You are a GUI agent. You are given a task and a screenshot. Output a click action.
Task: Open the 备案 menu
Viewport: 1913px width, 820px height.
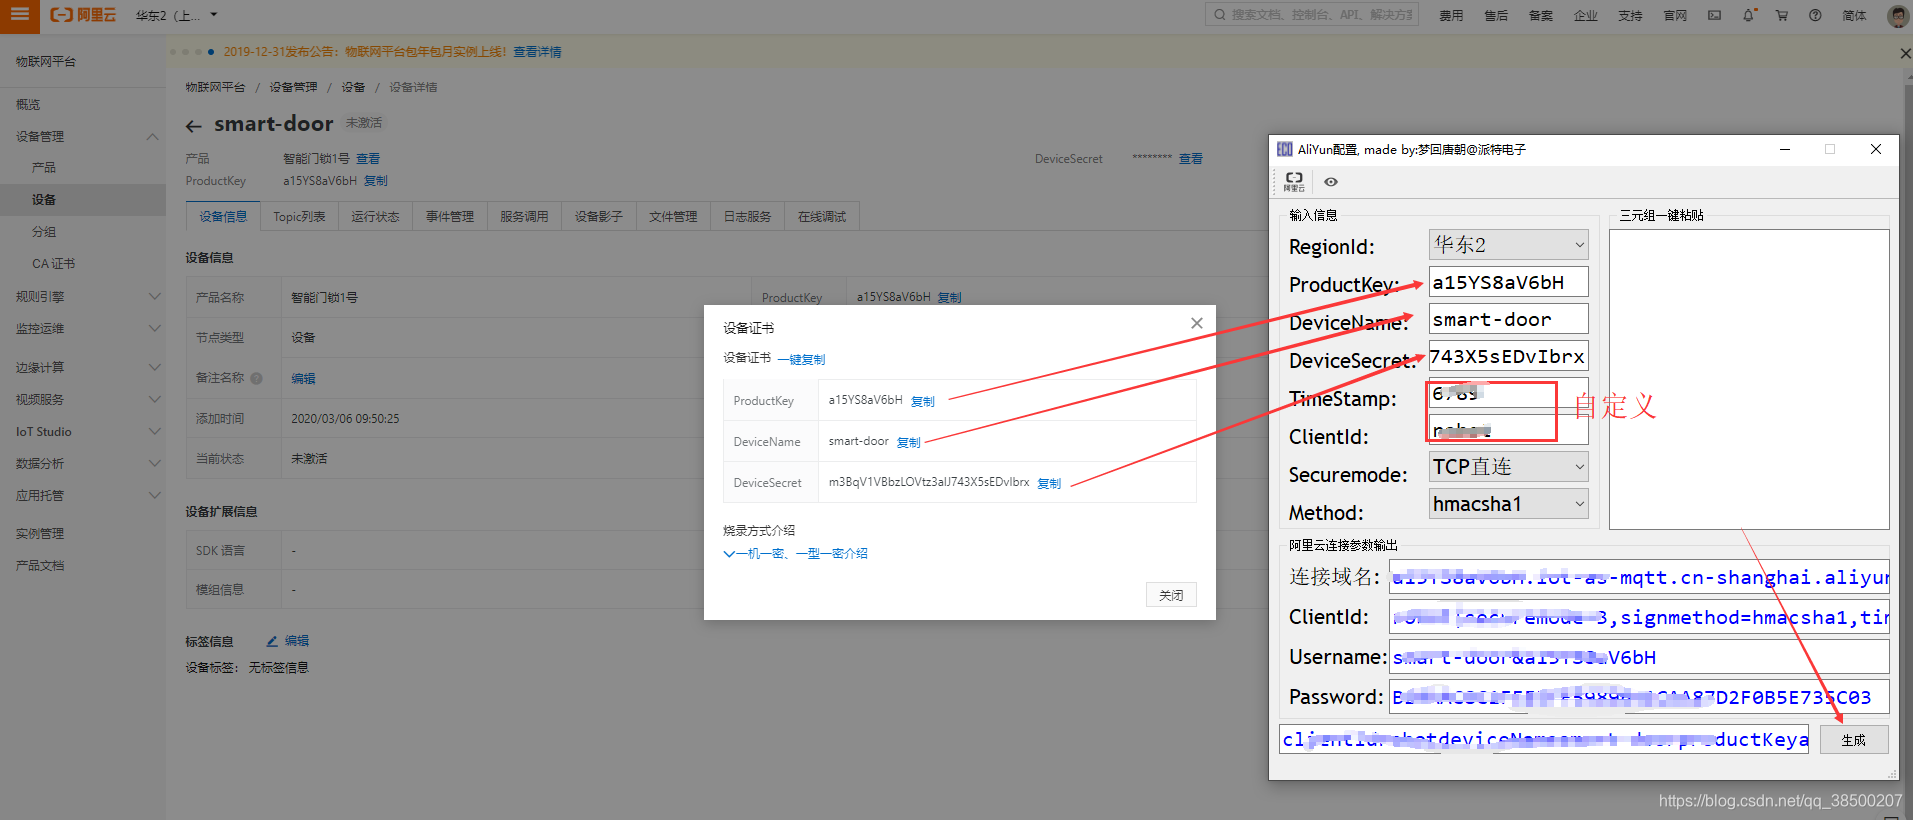pyautogui.click(x=1541, y=15)
